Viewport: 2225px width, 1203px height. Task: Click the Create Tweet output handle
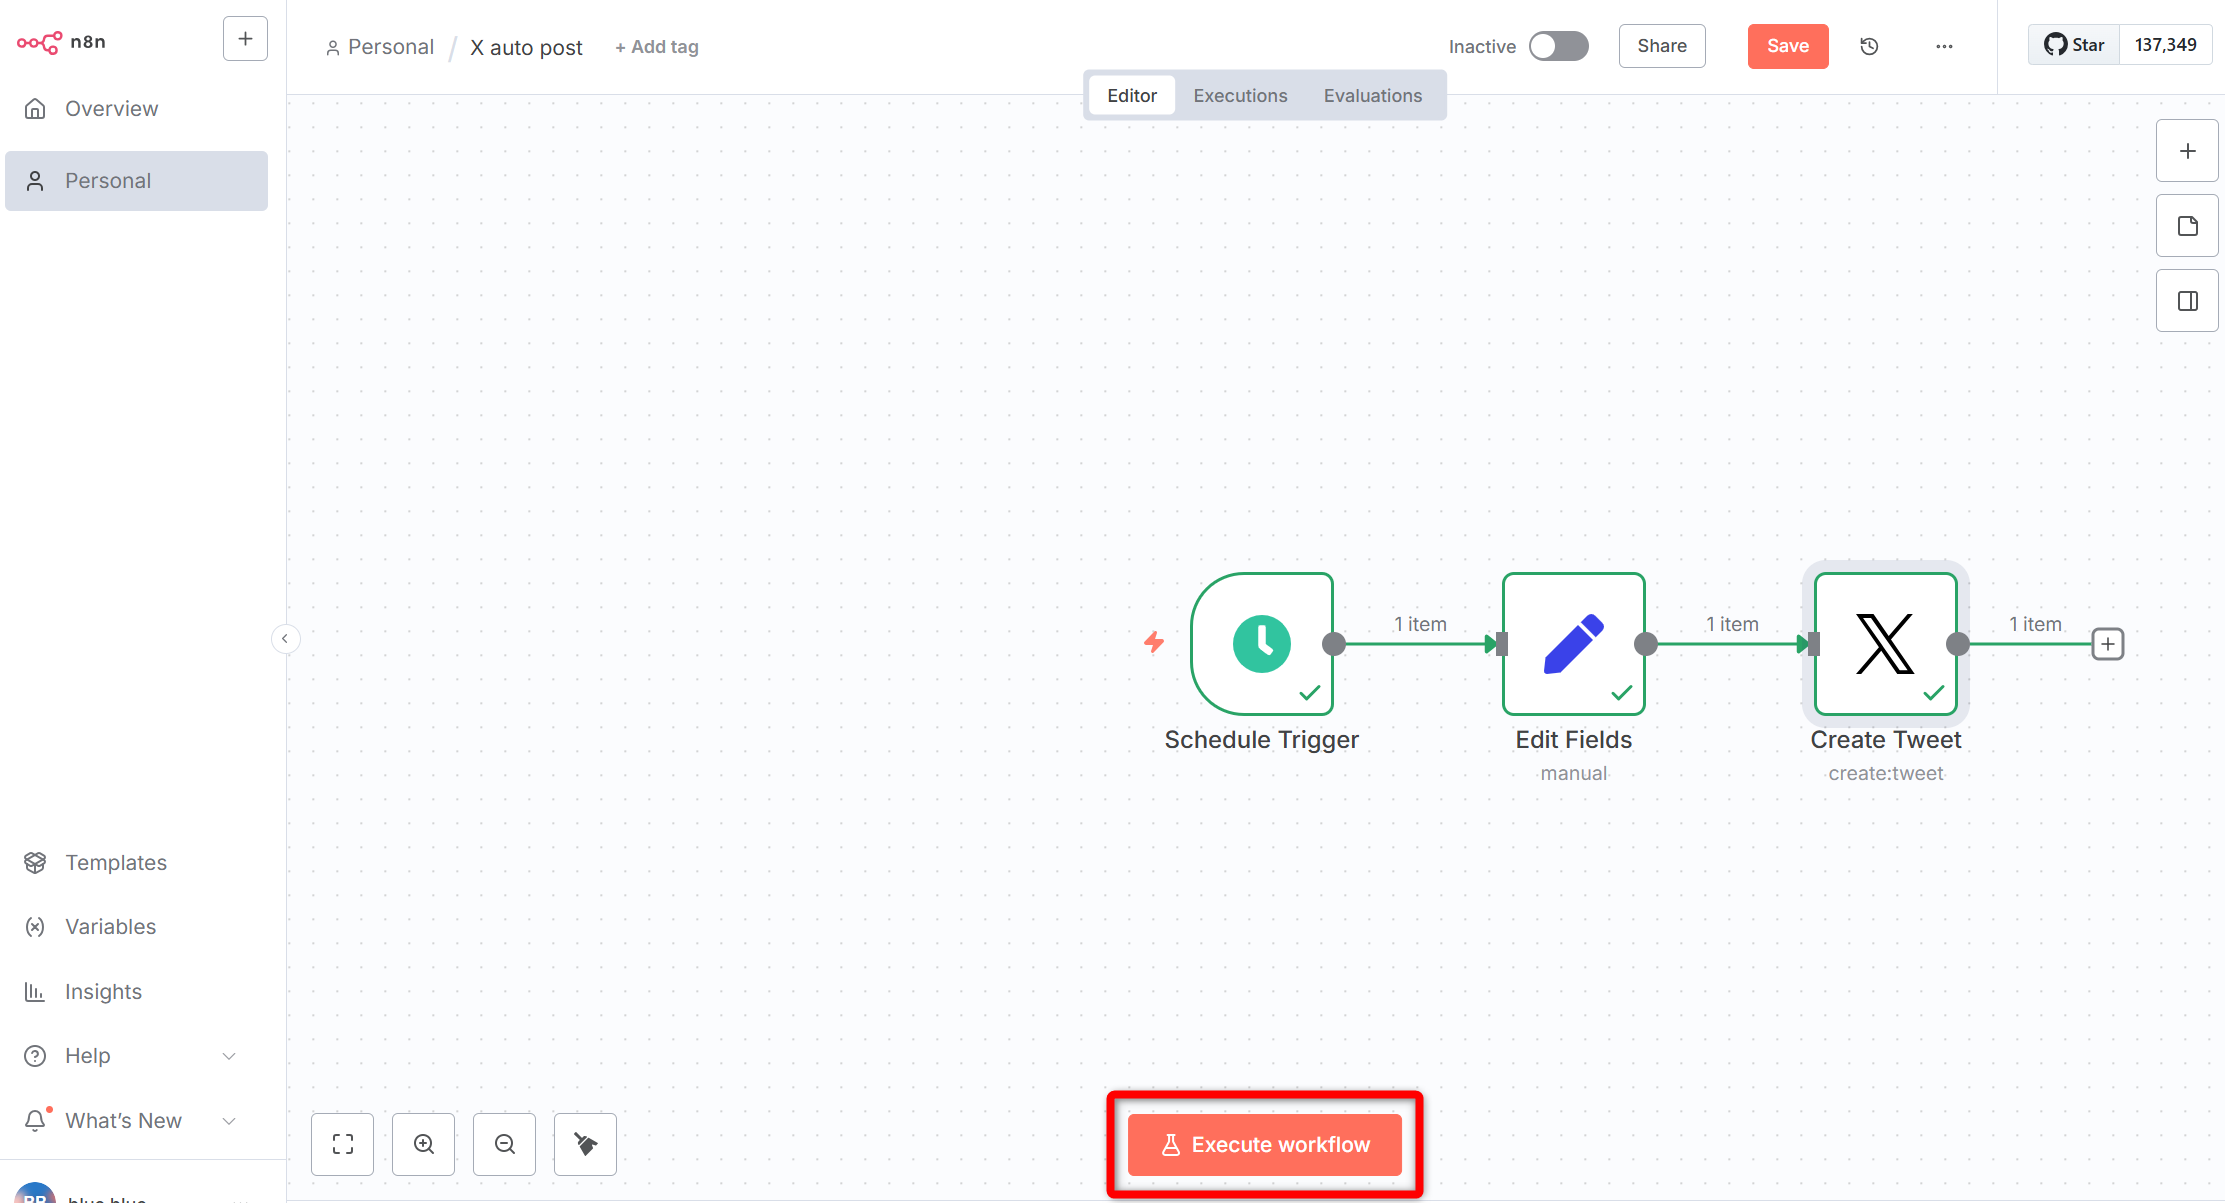[1958, 644]
